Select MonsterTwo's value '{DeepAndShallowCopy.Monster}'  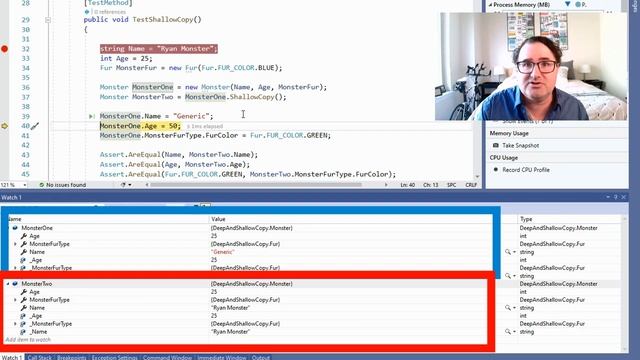pyautogui.click(x=251, y=284)
